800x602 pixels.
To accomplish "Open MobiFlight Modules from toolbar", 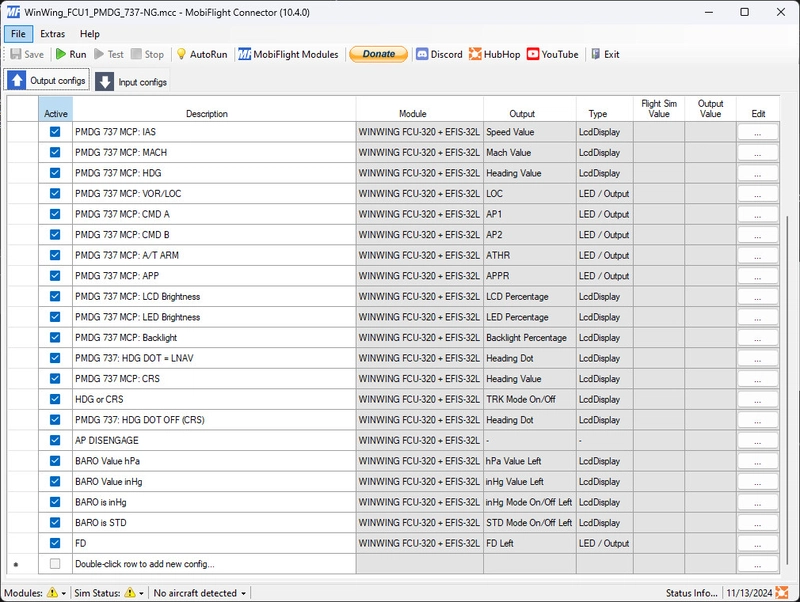I will click(245, 54).
